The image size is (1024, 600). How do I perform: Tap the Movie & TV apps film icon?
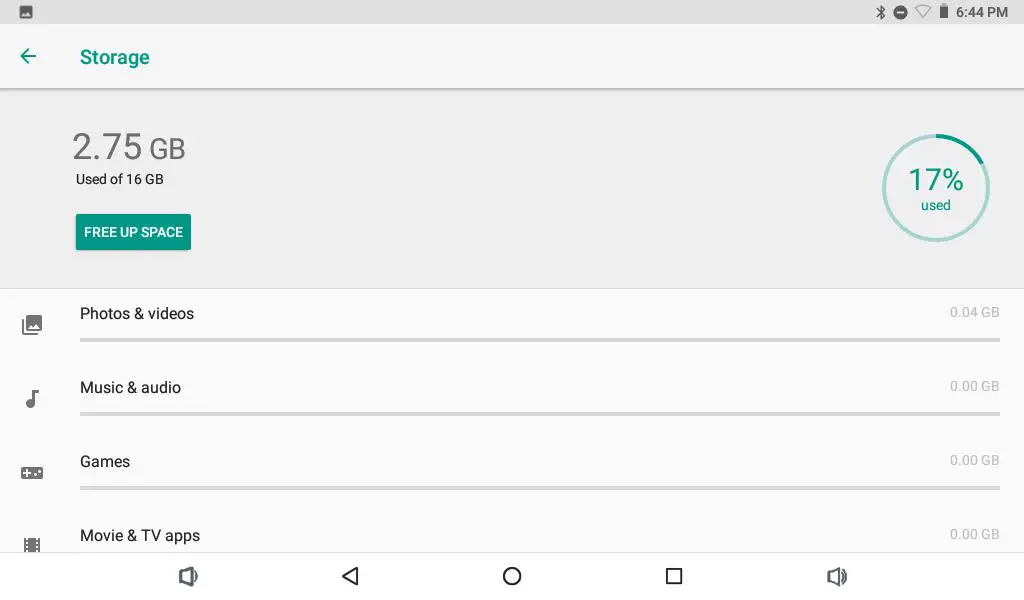32,545
